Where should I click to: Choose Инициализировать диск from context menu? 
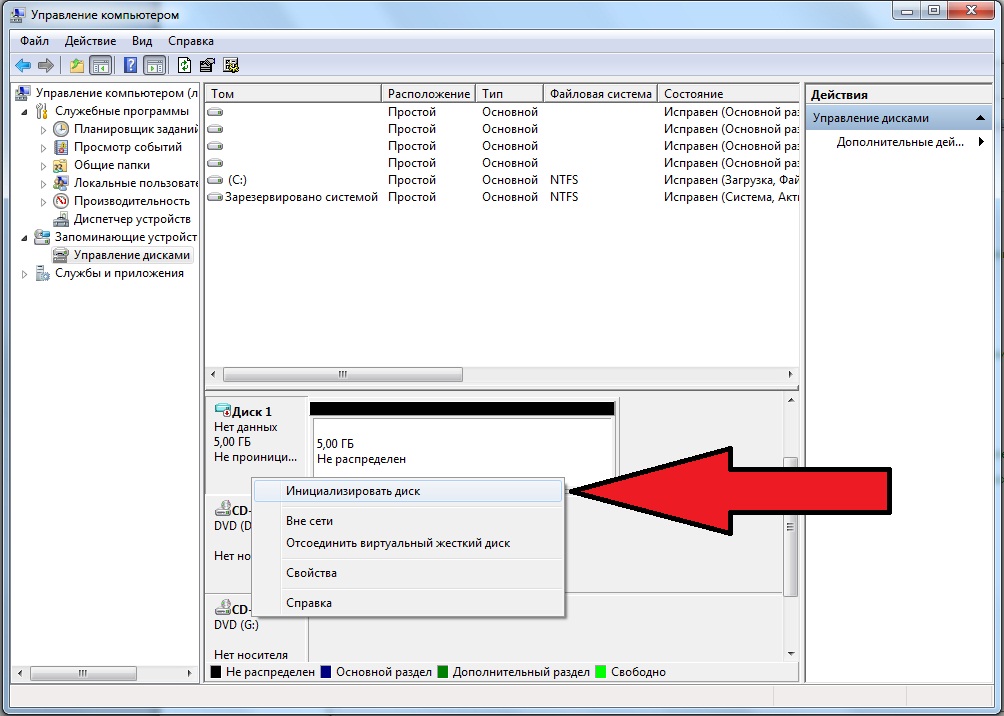point(408,491)
